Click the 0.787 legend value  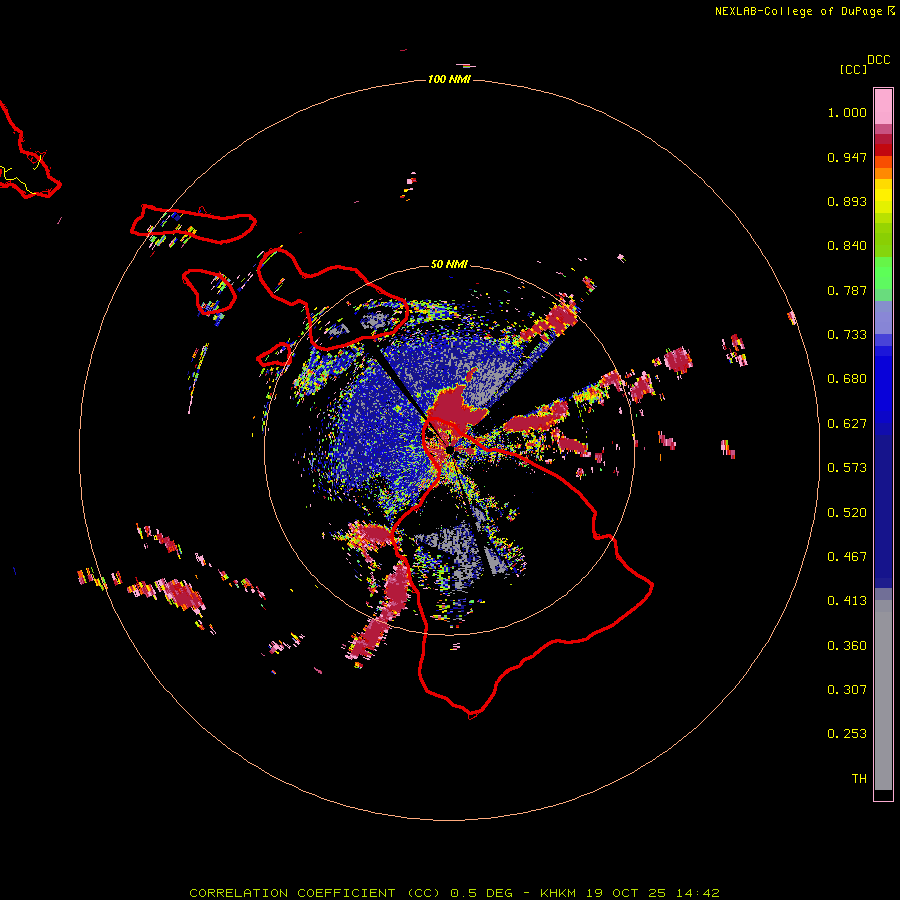point(847,290)
